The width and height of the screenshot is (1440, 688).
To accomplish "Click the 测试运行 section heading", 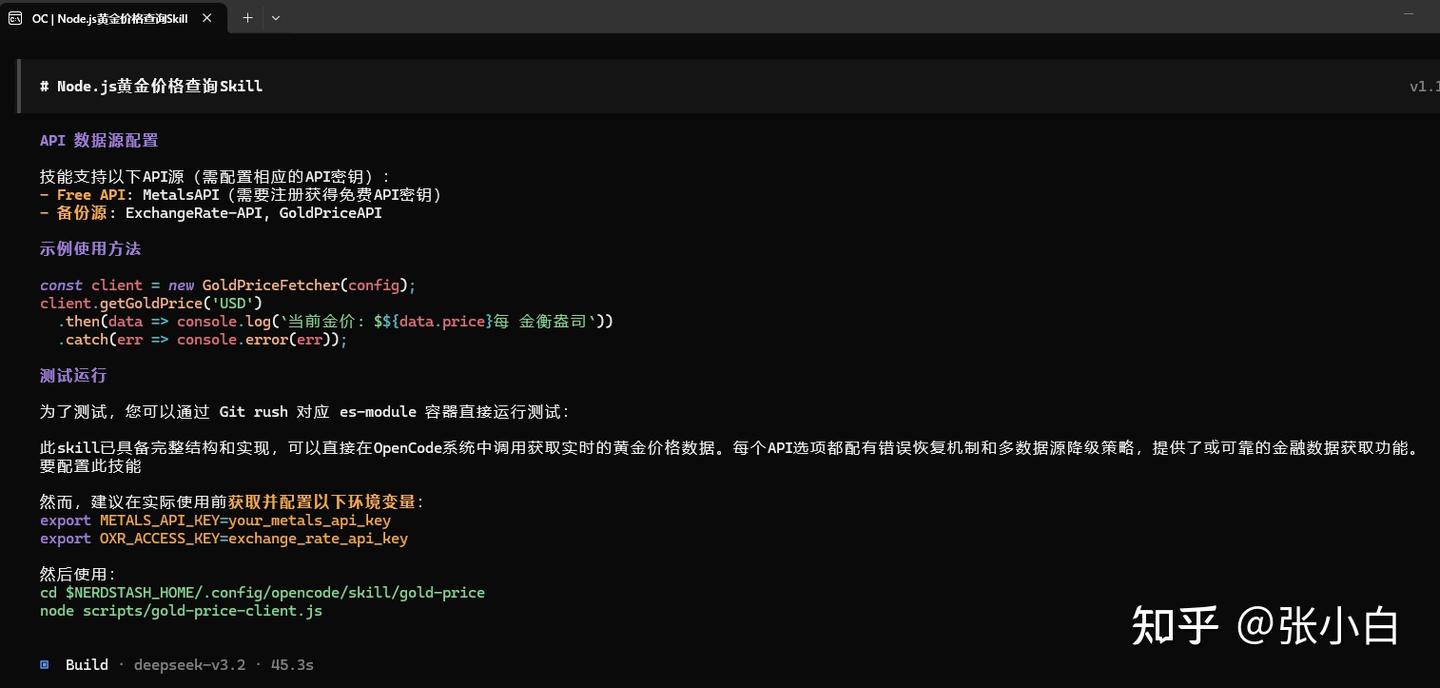I will [73, 375].
